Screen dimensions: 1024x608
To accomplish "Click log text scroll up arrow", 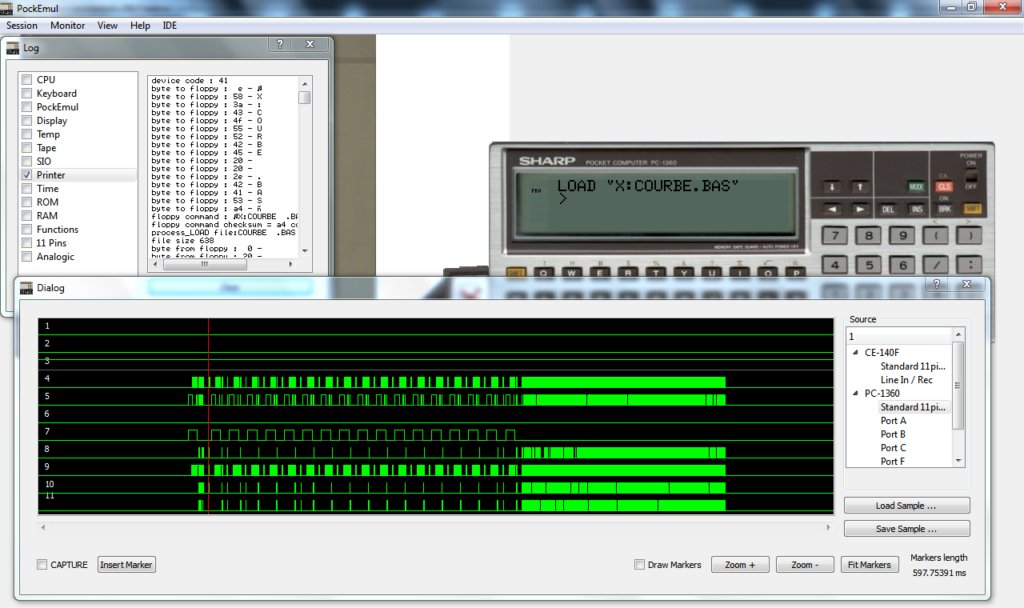I will pyautogui.click(x=304, y=84).
